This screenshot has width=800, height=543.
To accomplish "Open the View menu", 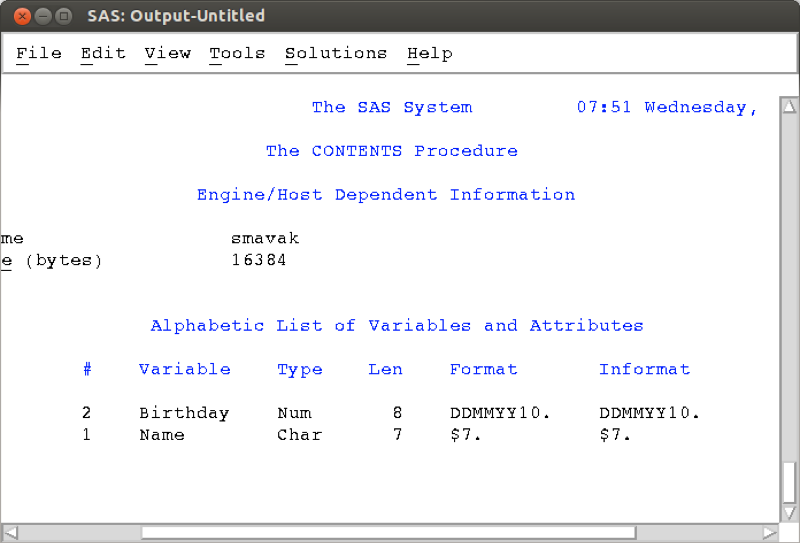I will coord(167,53).
